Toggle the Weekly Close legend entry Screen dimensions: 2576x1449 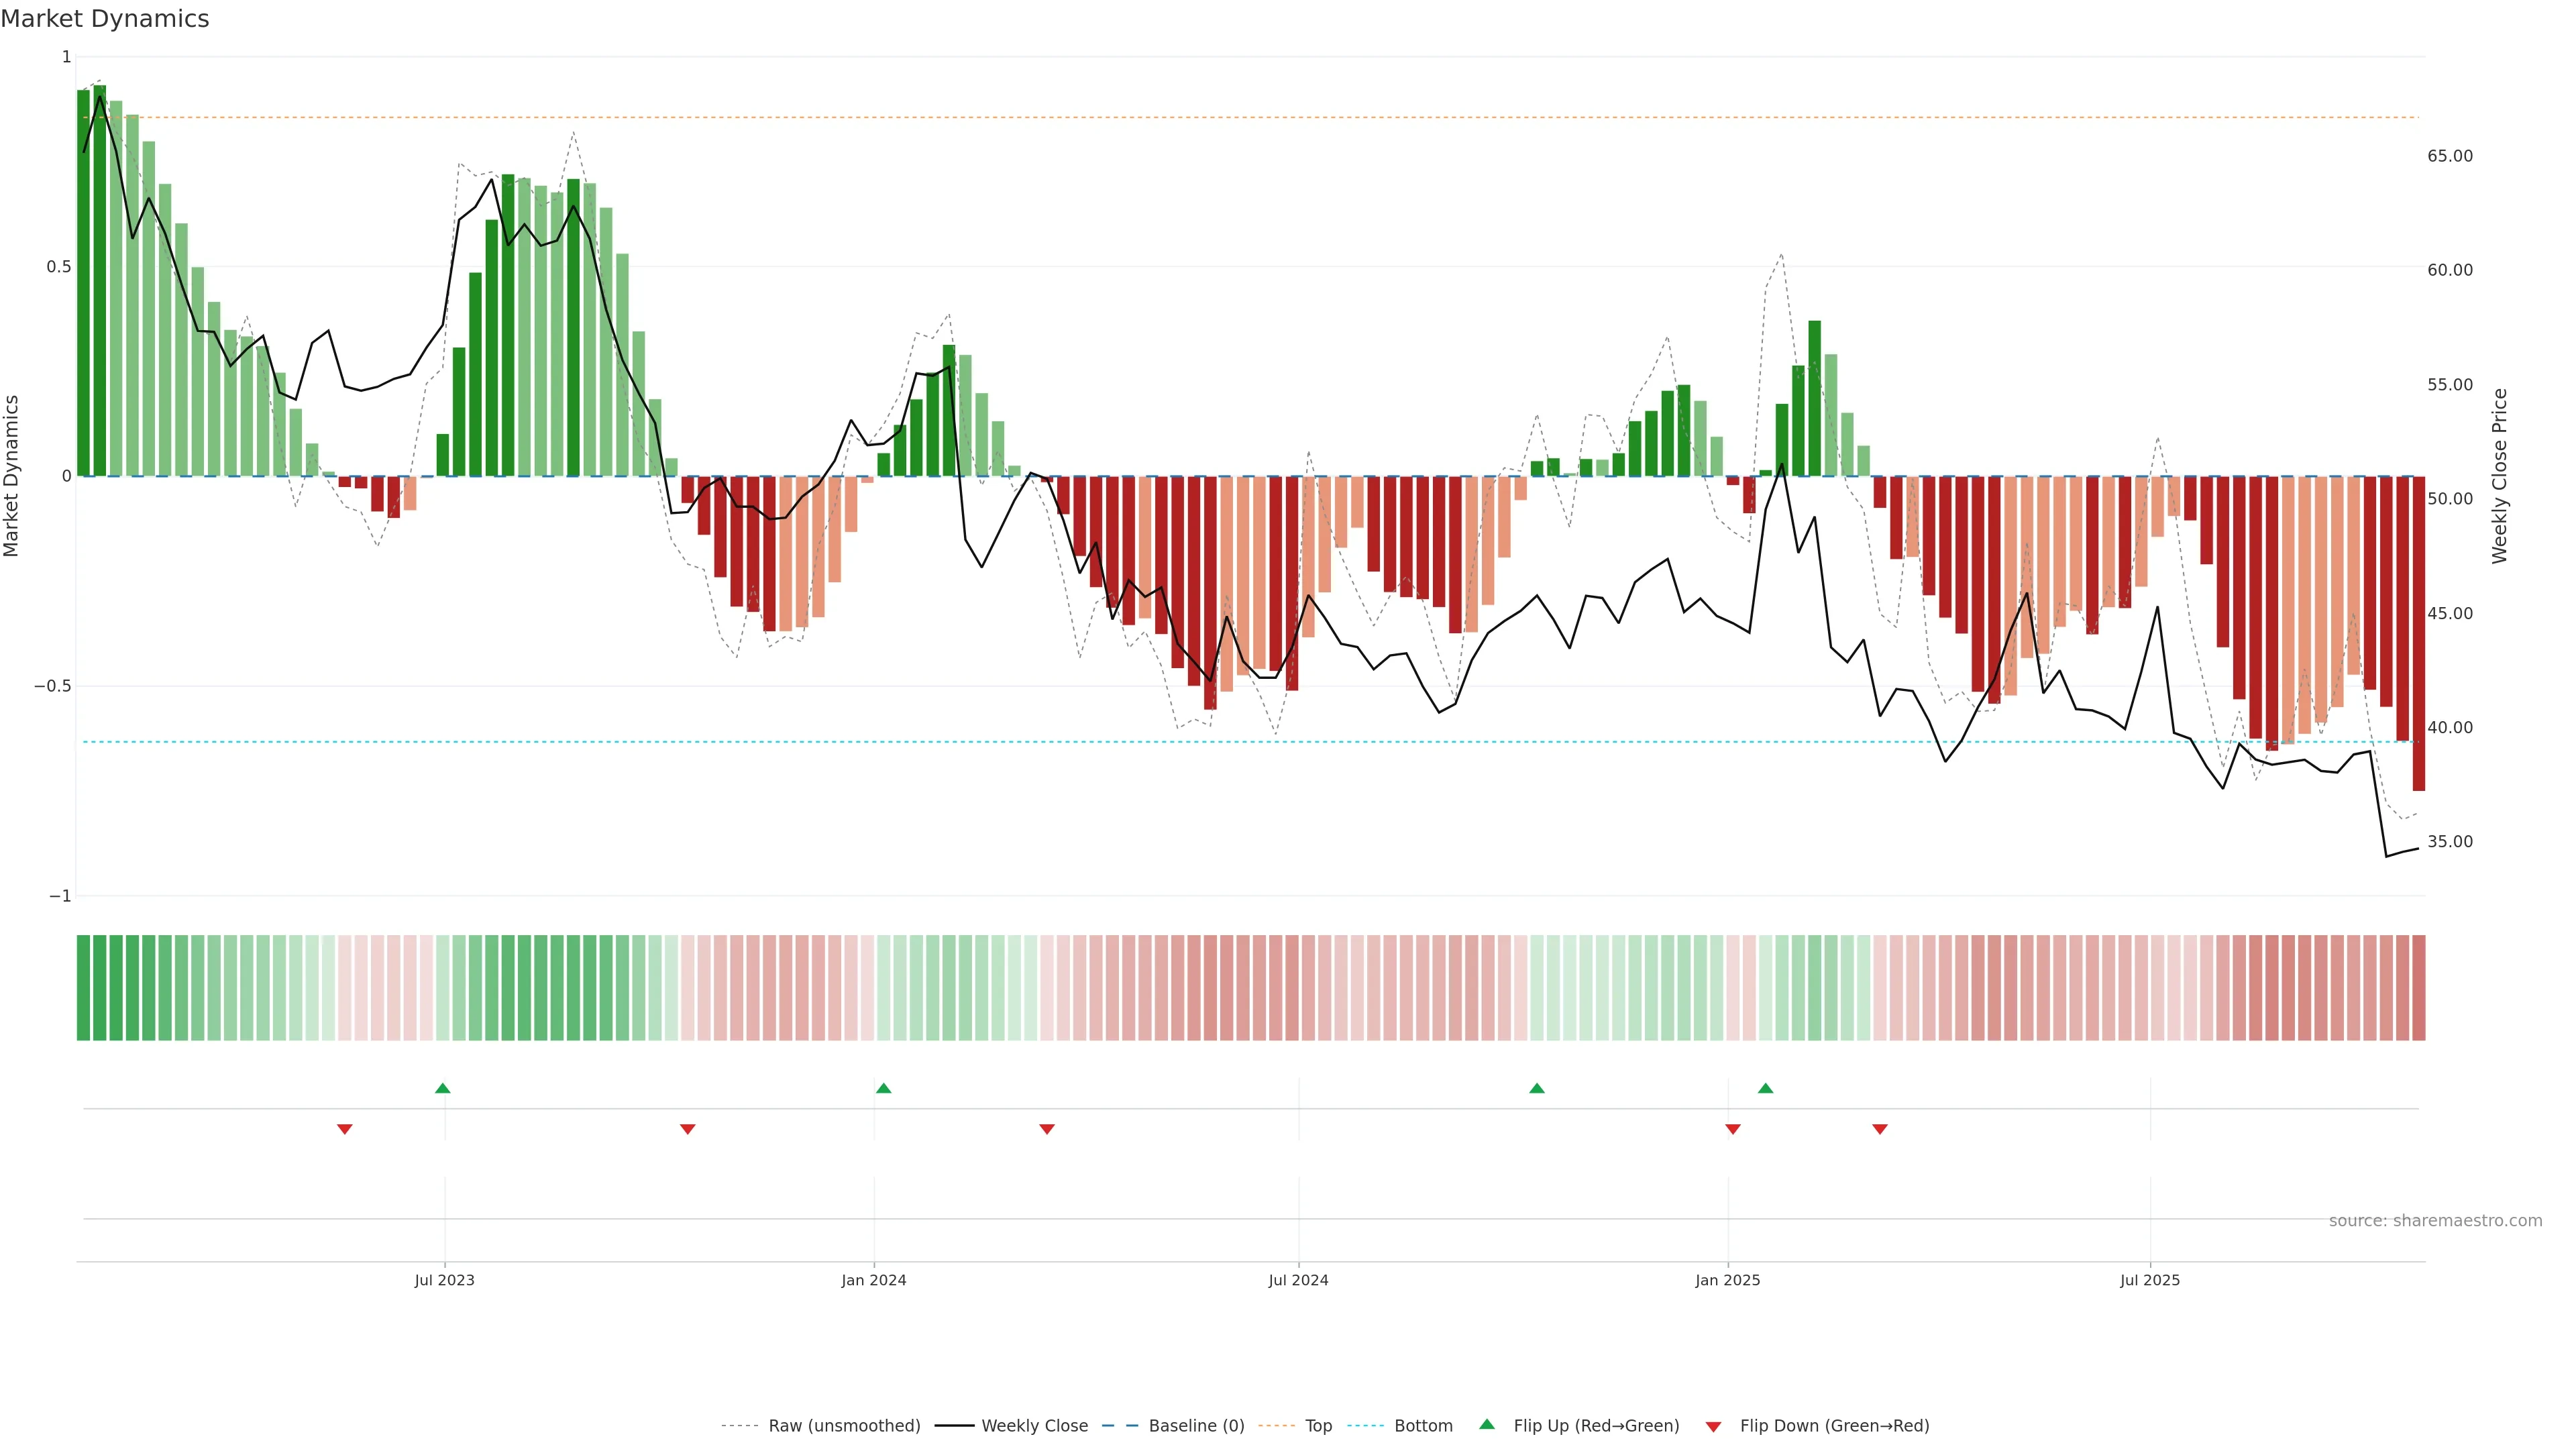[x=1034, y=1426]
